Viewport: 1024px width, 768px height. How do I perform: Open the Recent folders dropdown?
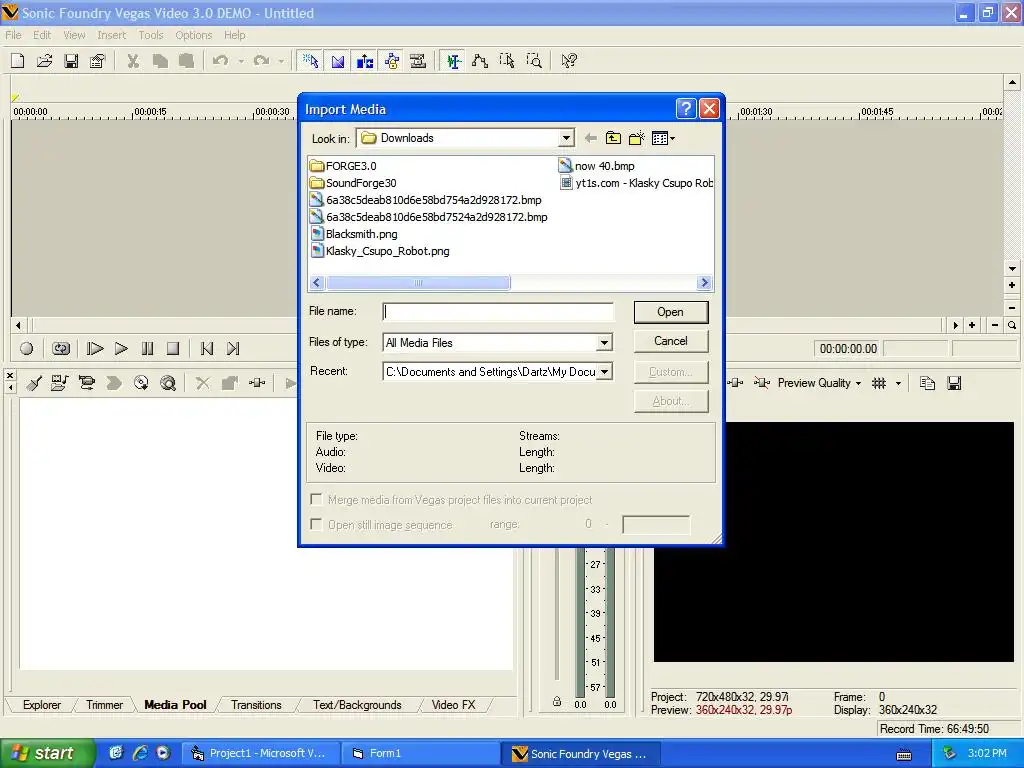(x=604, y=372)
